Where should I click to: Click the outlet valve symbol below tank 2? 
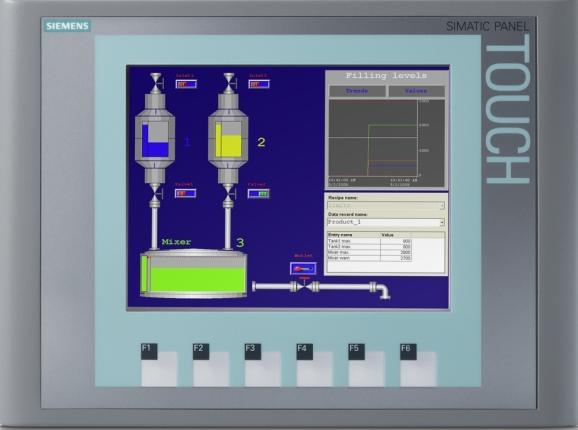(x=229, y=192)
